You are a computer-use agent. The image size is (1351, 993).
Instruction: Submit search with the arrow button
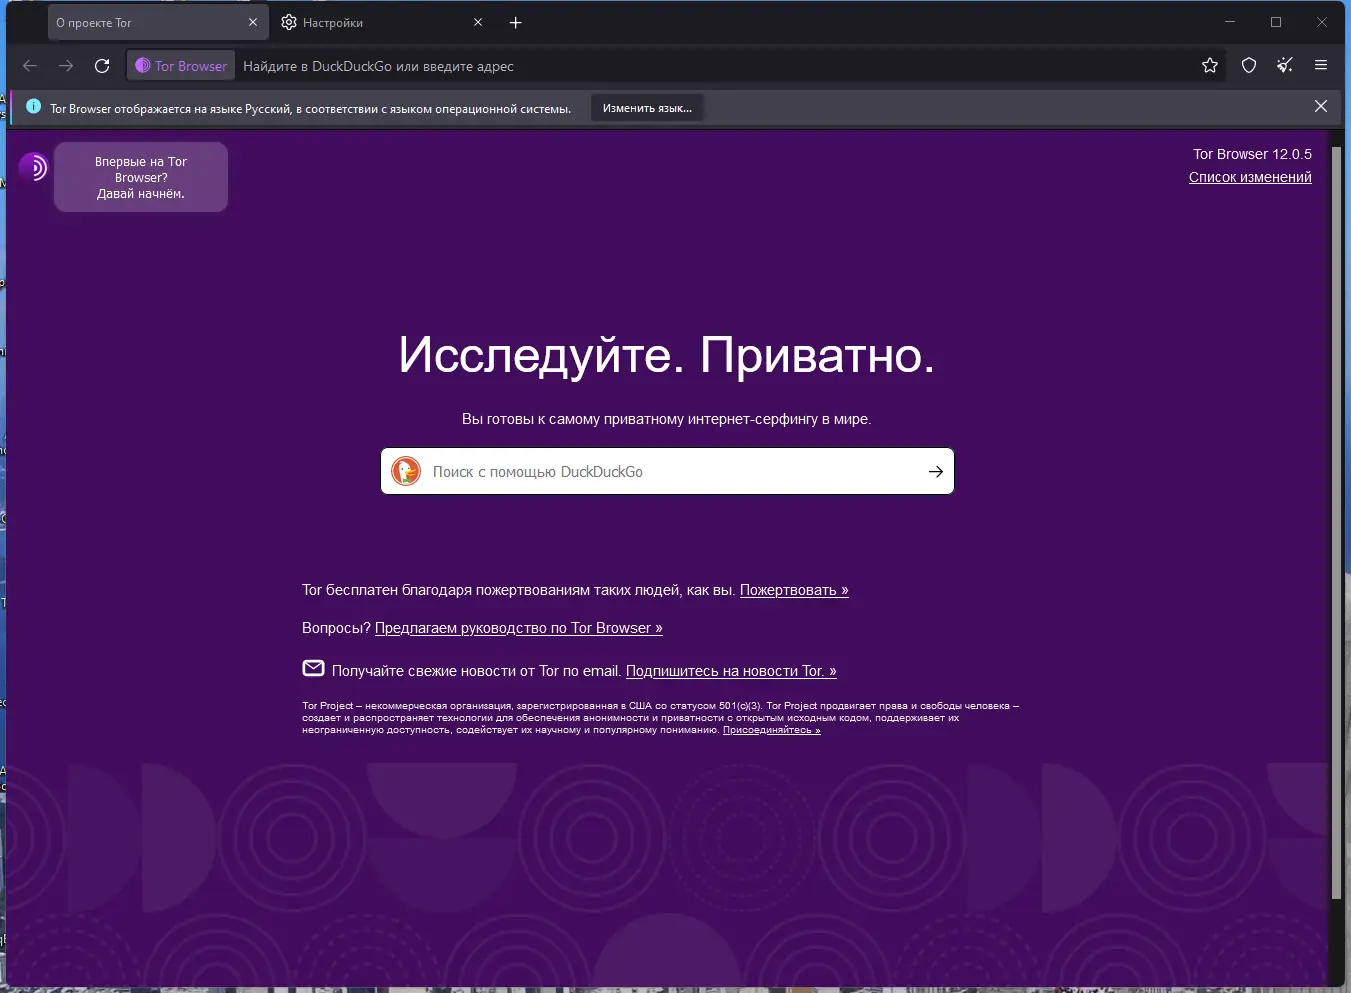point(936,472)
